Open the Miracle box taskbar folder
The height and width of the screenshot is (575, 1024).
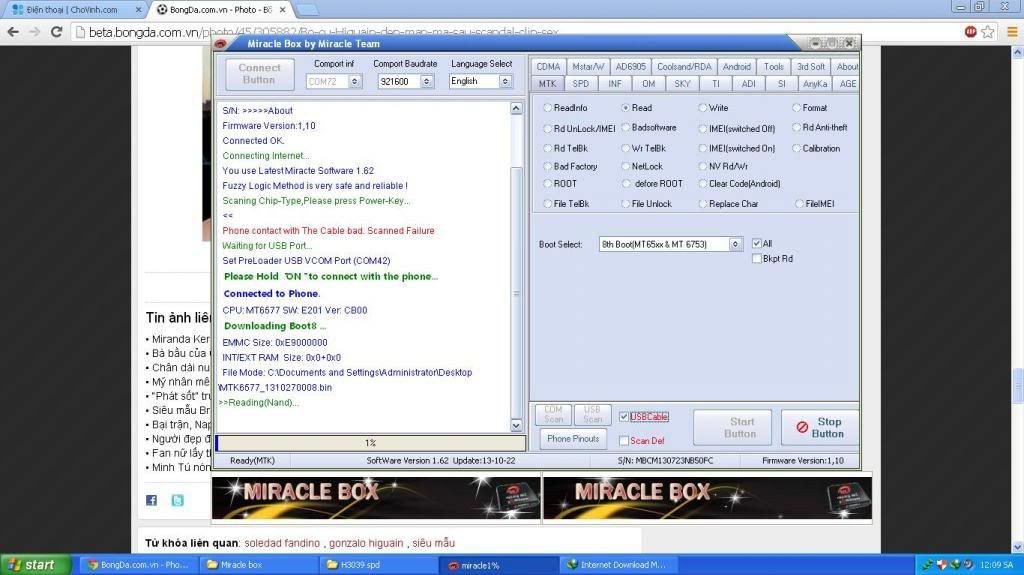point(260,565)
